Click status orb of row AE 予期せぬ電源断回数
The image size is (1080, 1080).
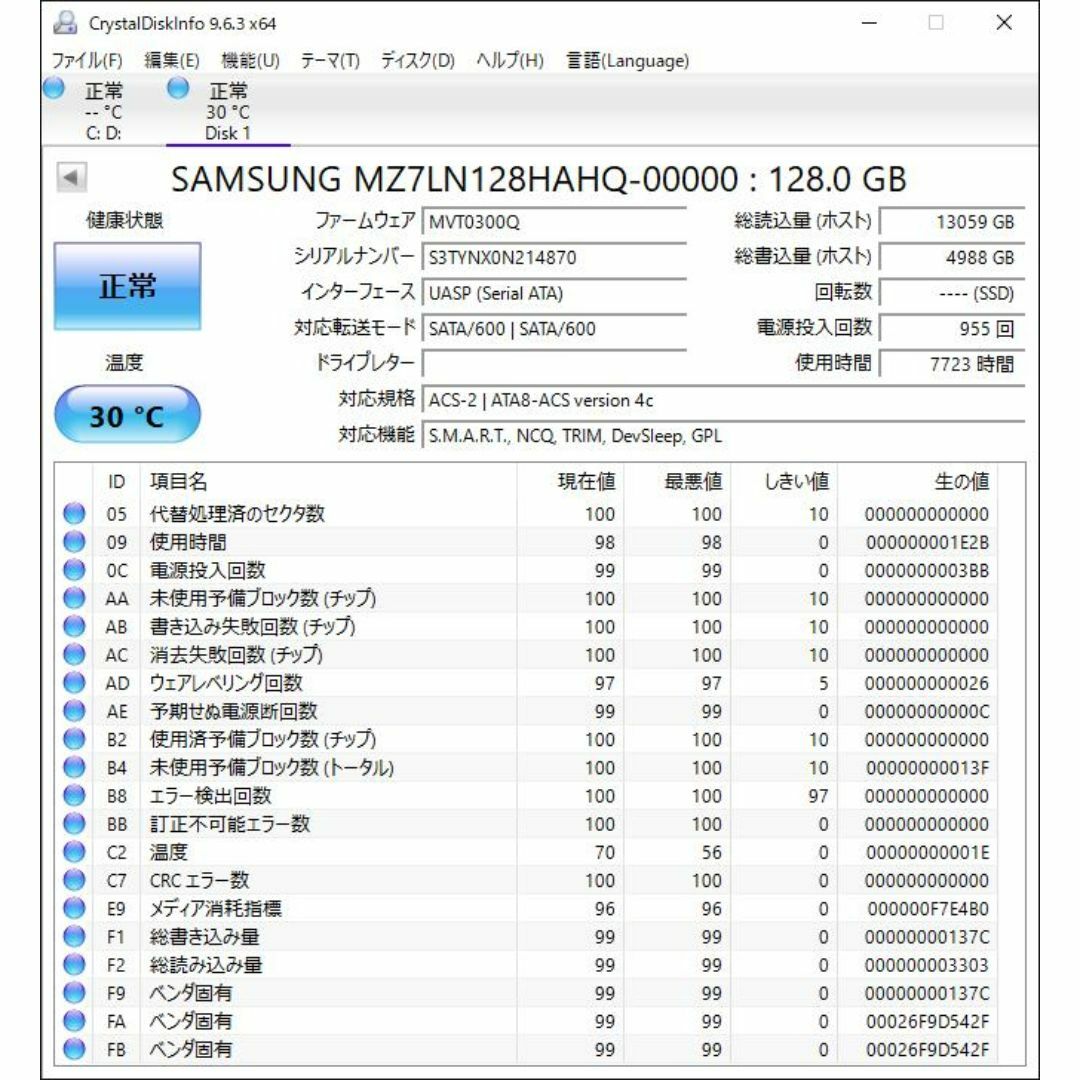pos(74,712)
